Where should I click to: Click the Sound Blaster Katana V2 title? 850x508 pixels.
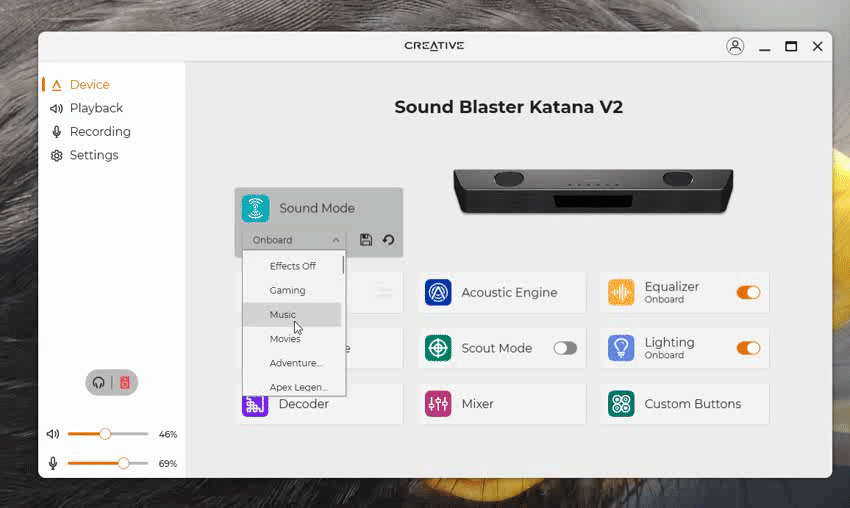(508, 107)
